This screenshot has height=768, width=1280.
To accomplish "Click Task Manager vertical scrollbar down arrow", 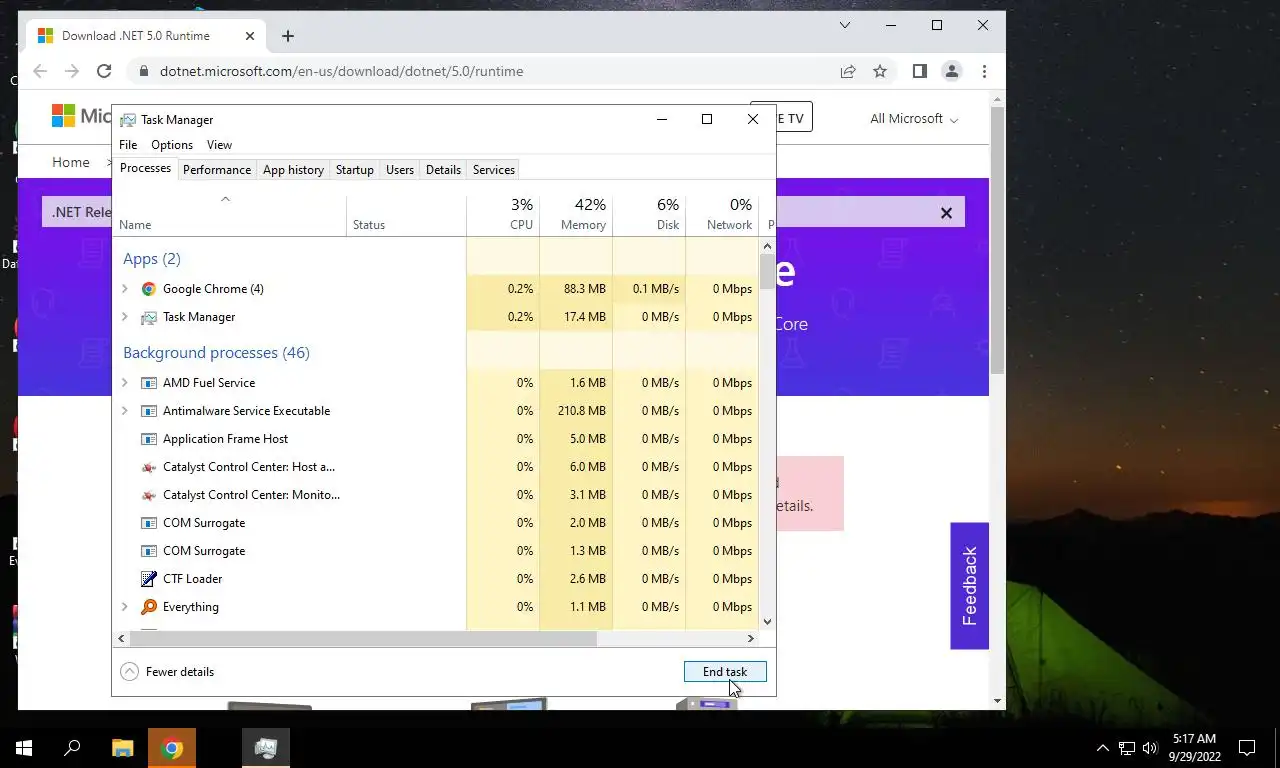I will (x=768, y=622).
